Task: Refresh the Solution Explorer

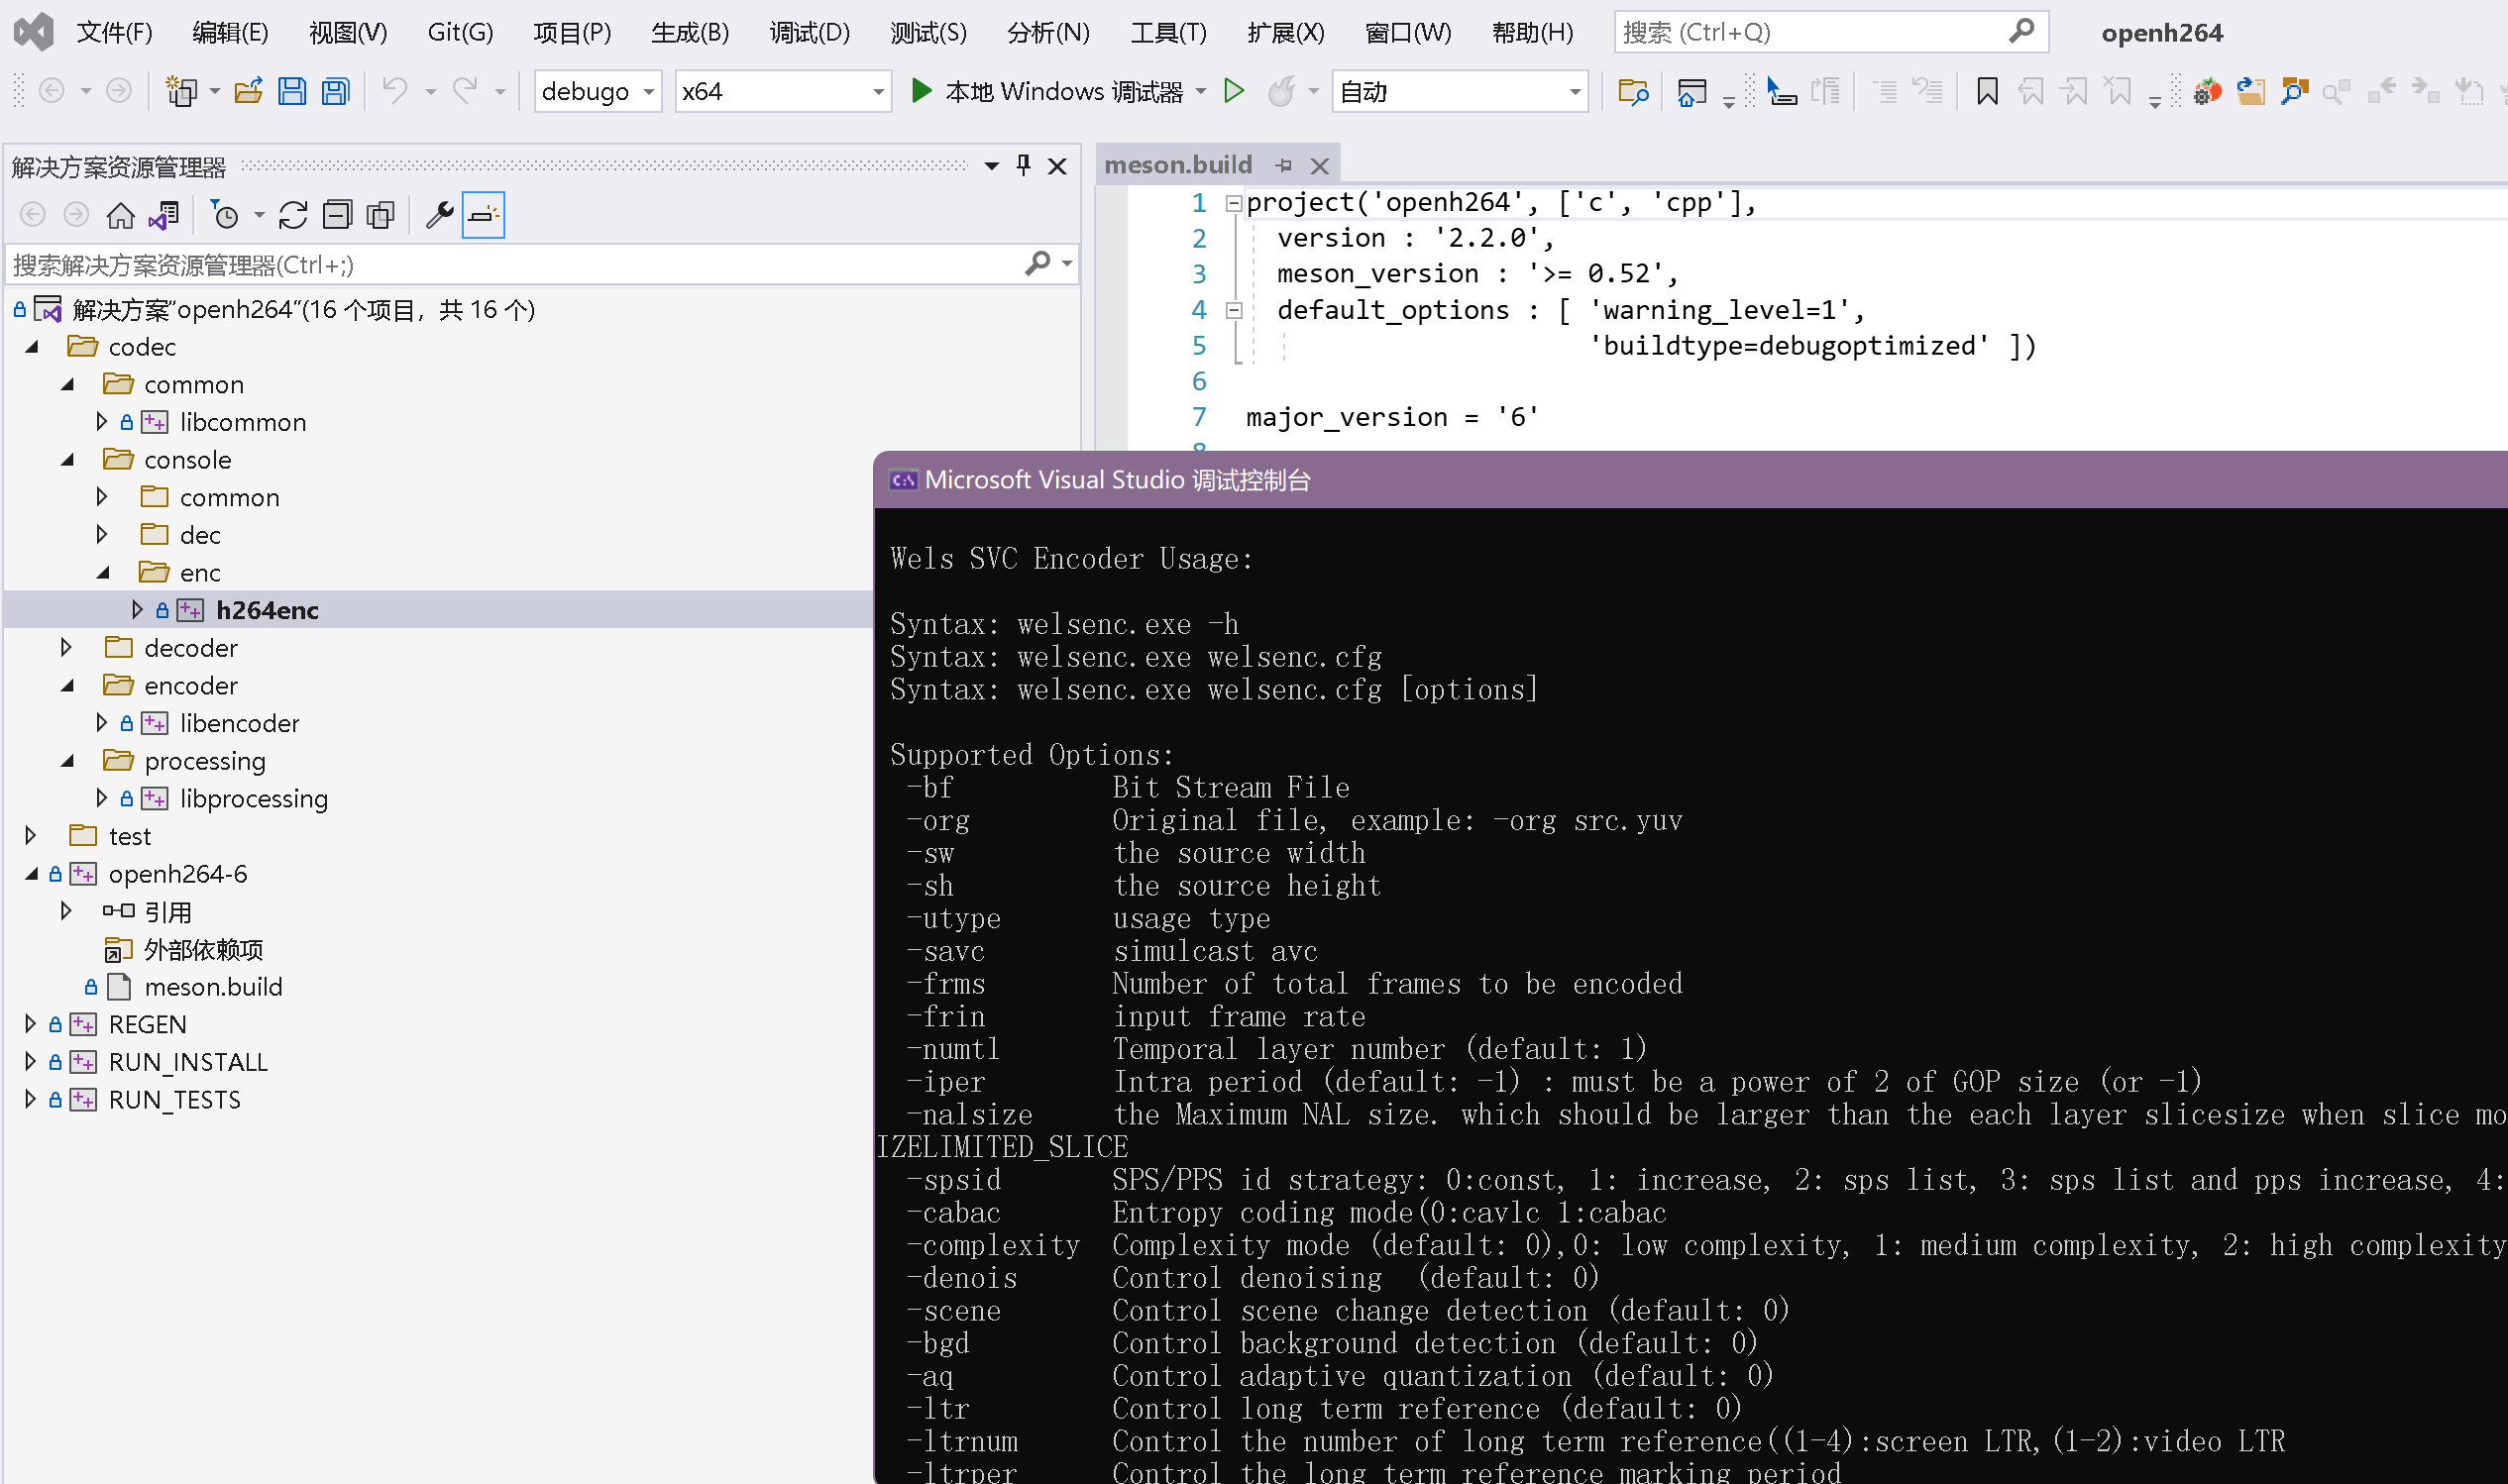Action: (292, 213)
